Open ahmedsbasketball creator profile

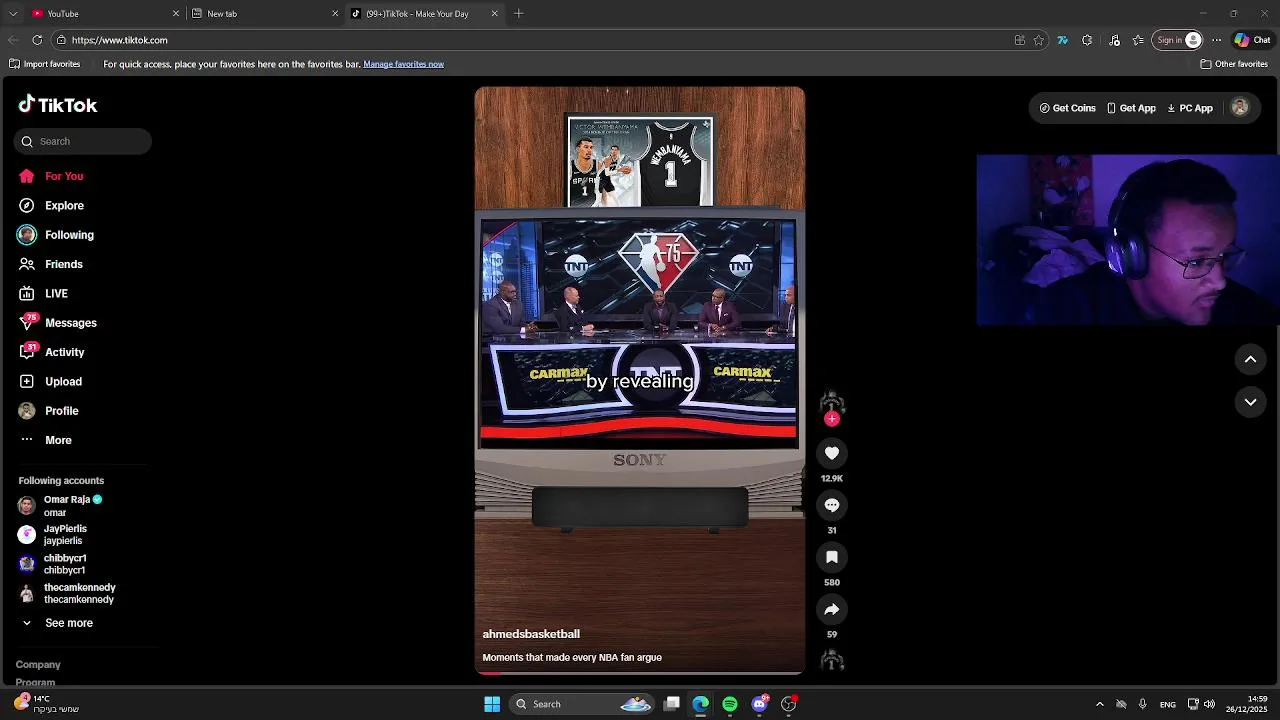tap(531, 634)
